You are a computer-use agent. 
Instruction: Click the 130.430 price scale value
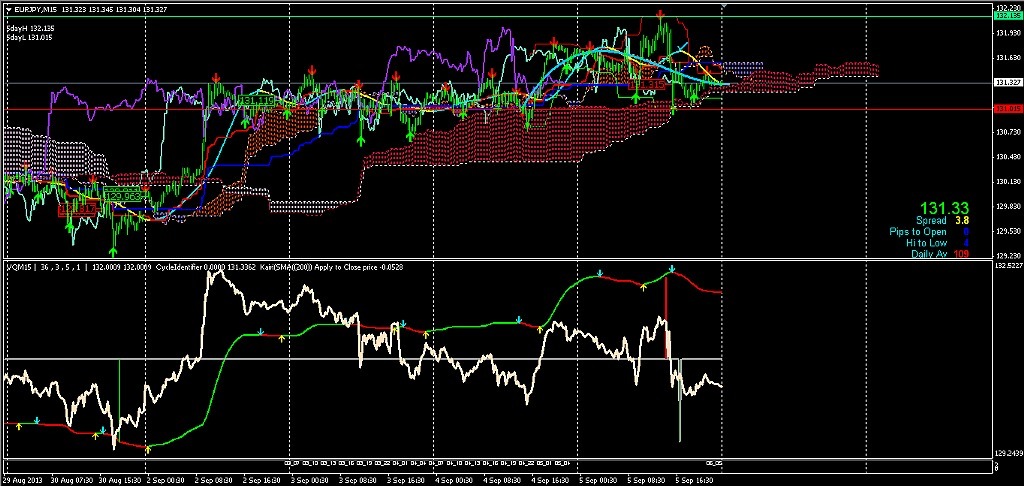1008,157
